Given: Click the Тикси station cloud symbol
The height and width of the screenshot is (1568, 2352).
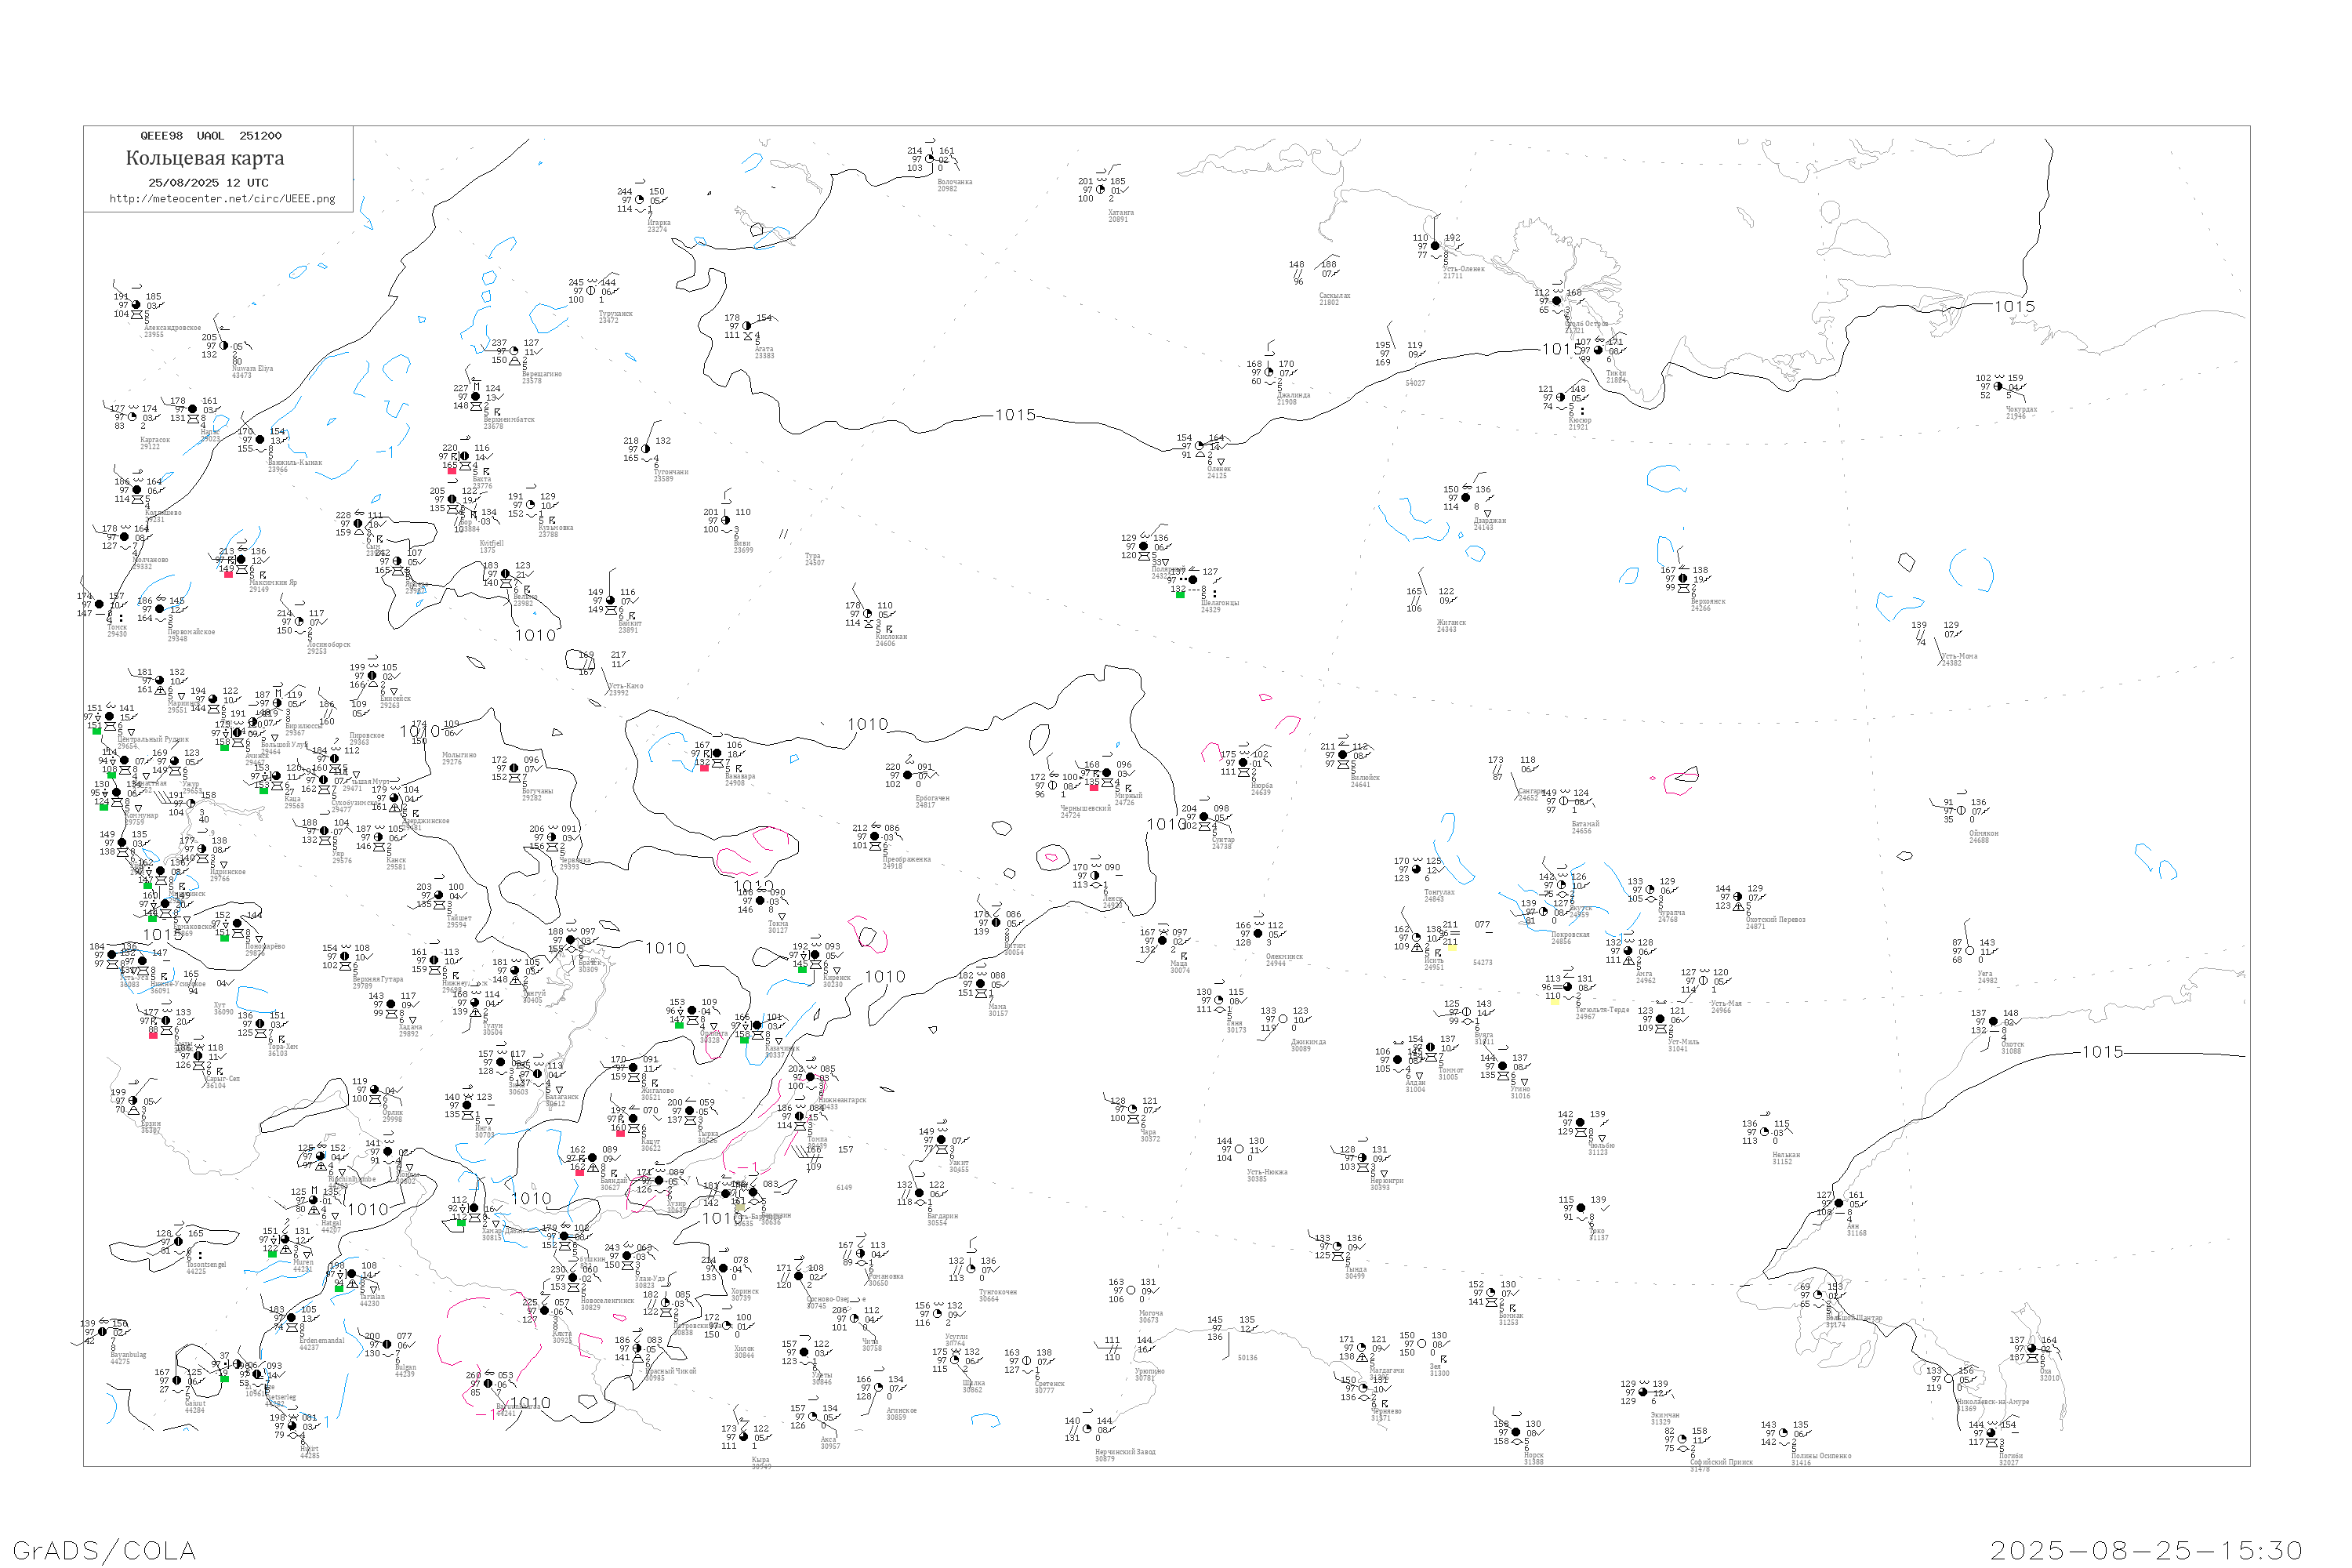Looking at the screenshot, I should [x=1600, y=350].
